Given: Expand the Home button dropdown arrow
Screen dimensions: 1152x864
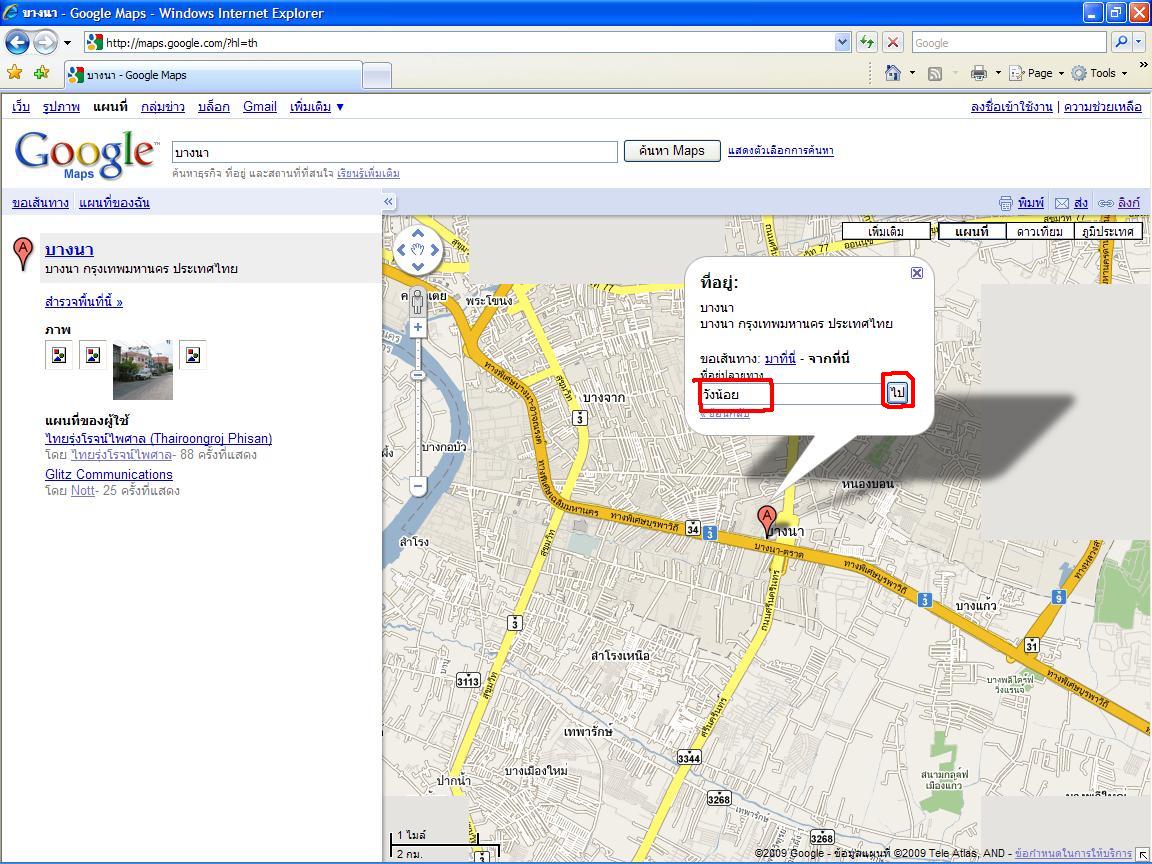Looking at the screenshot, I should coord(912,73).
